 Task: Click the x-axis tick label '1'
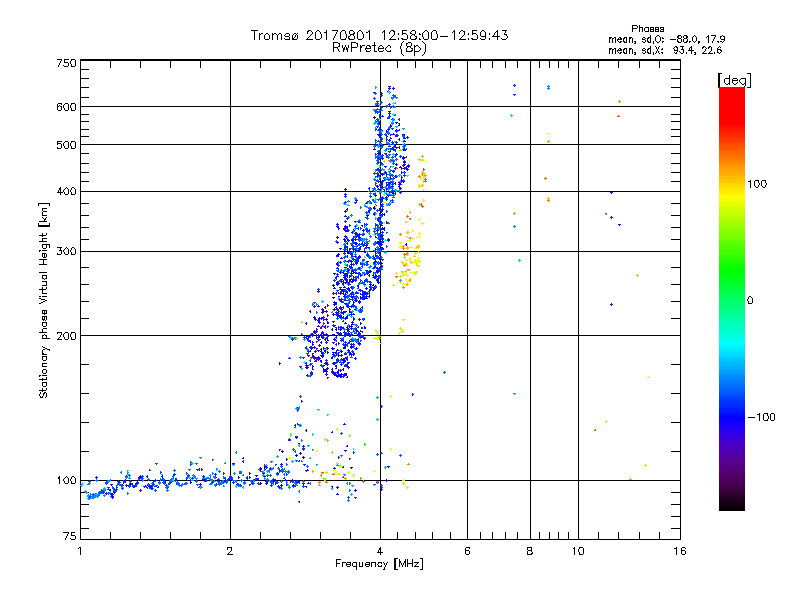pos(80,551)
